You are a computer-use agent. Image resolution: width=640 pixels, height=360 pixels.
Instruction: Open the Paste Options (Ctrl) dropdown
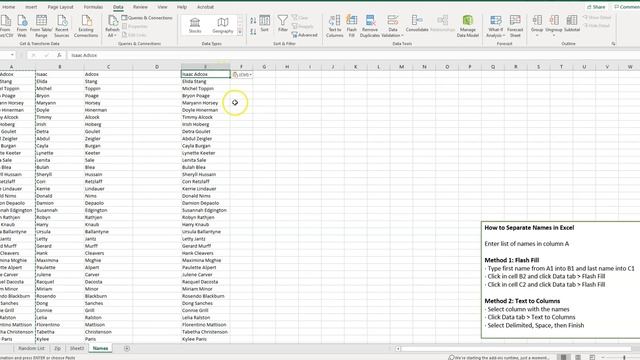(x=242, y=75)
